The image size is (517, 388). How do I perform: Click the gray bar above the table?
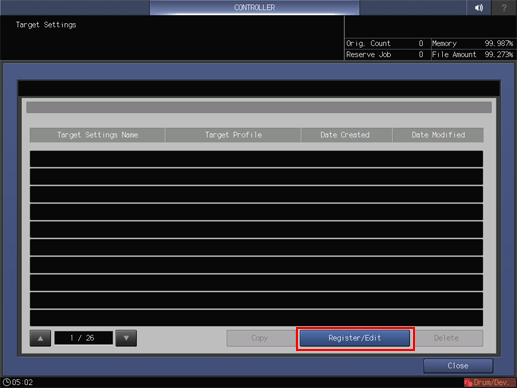click(x=259, y=107)
